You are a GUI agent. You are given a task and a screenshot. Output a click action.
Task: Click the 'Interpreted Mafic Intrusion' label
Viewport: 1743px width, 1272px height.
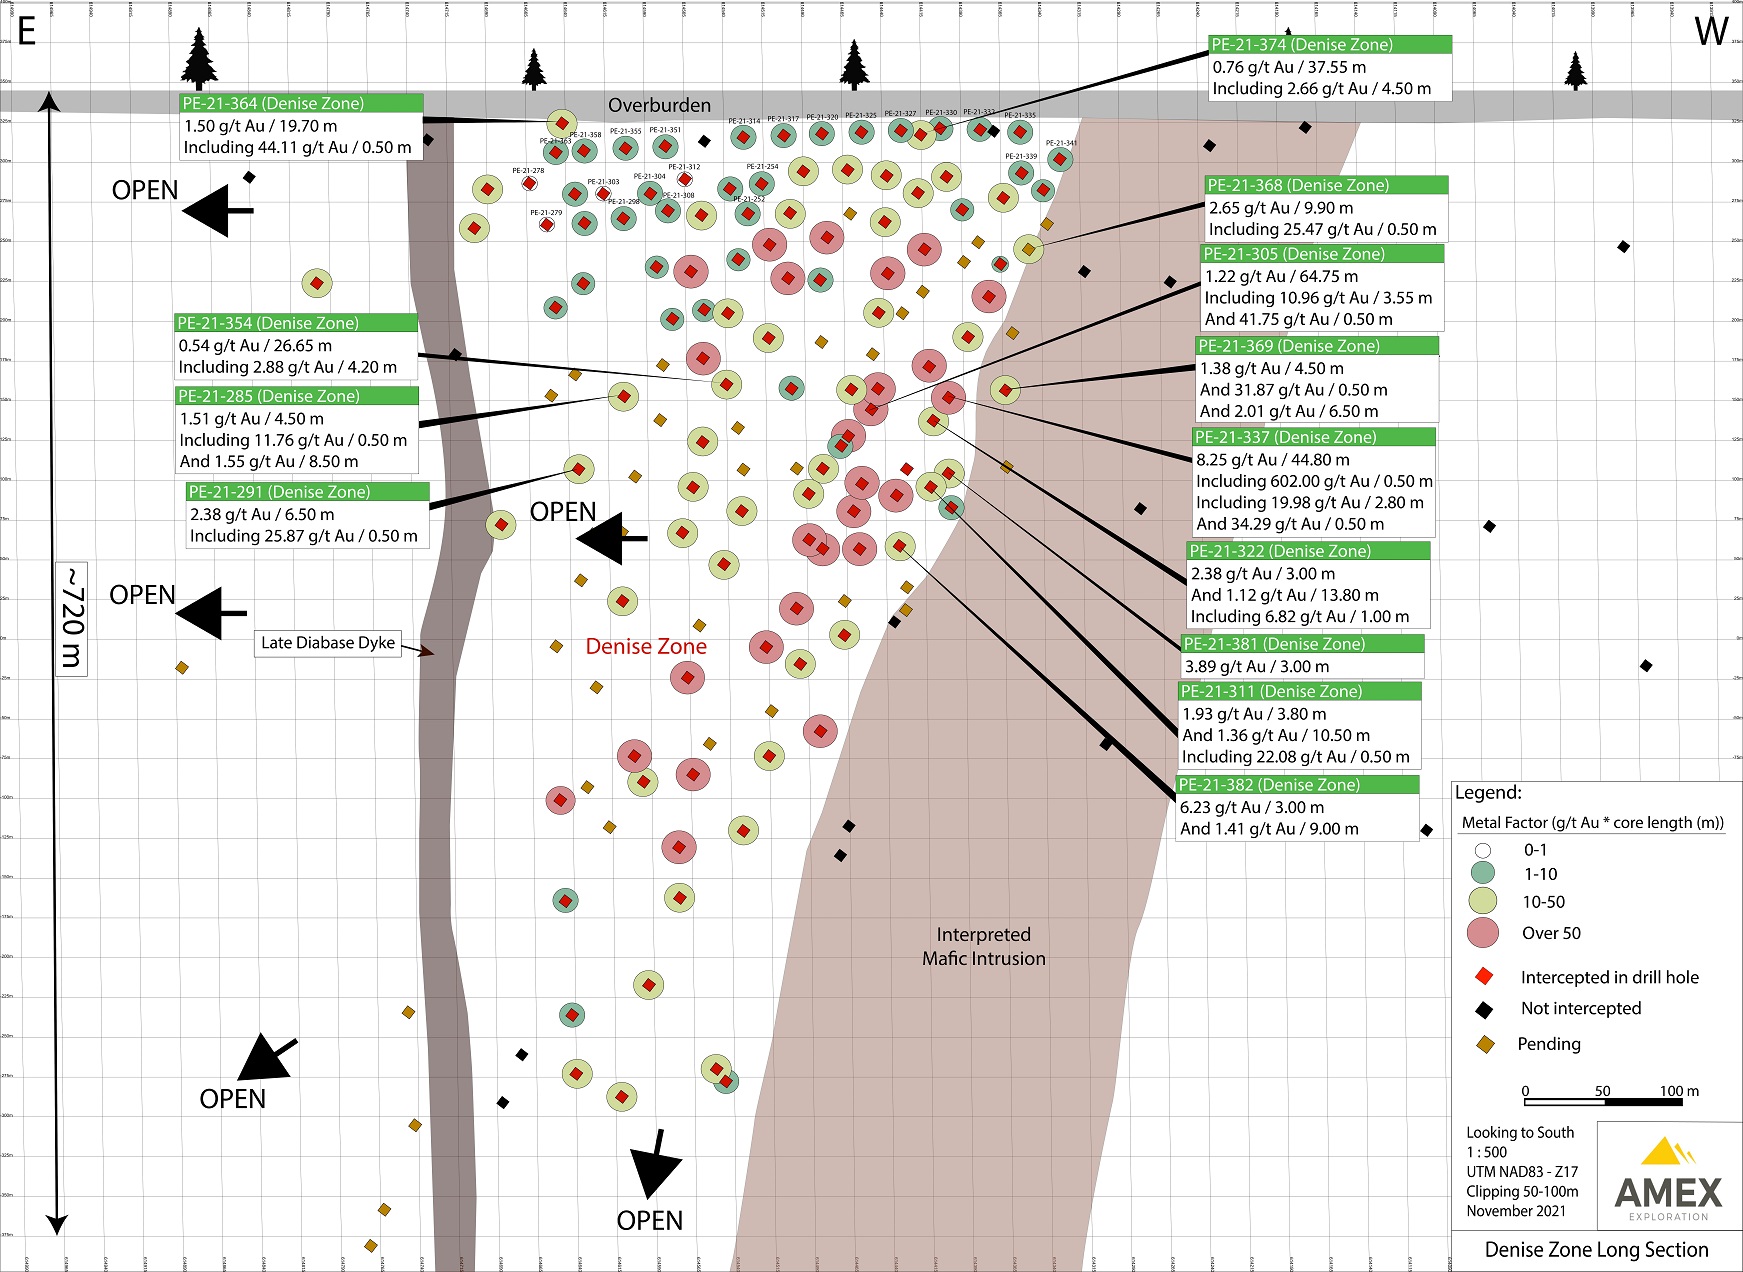coord(983,946)
